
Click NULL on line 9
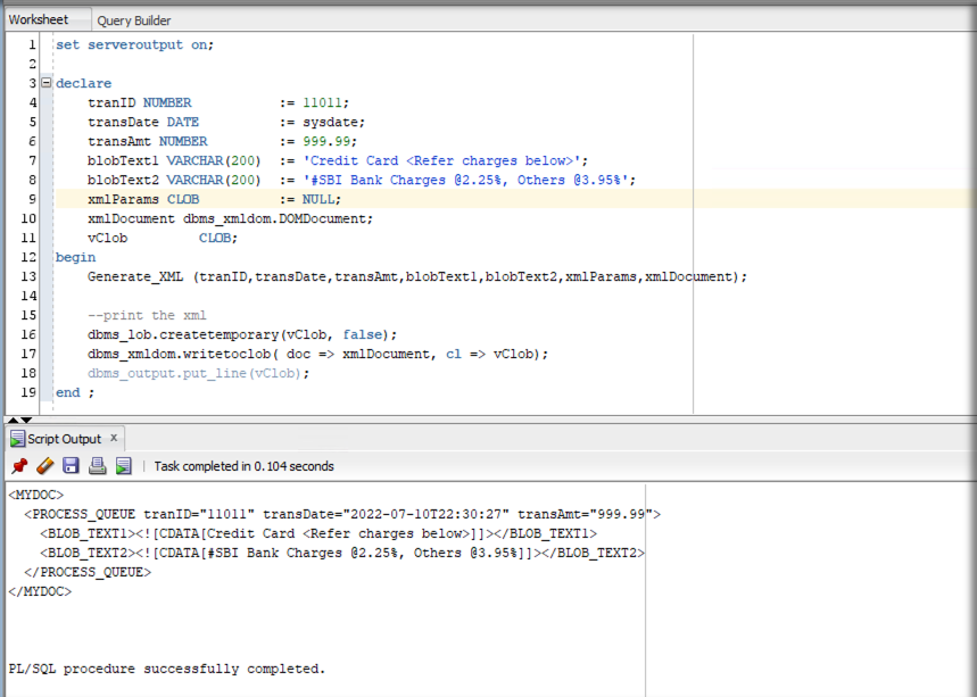click(318, 199)
